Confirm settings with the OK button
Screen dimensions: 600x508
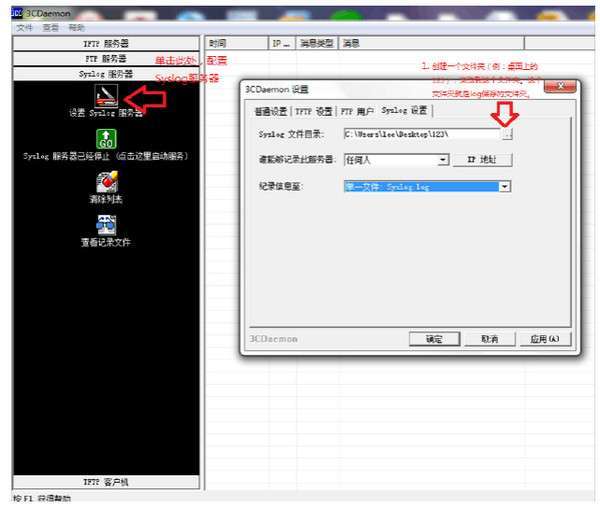point(434,339)
